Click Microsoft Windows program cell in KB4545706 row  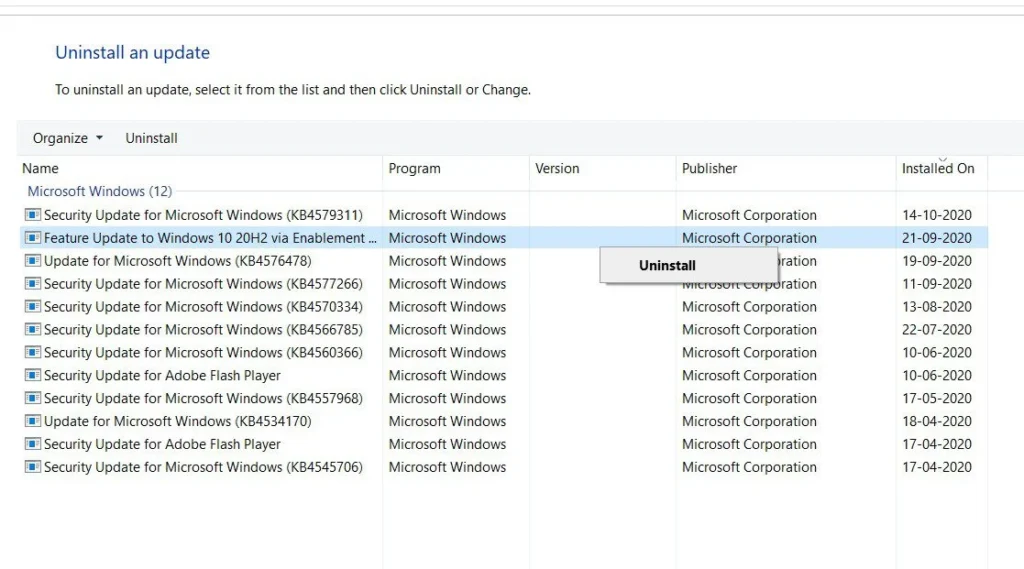coord(447,466)
